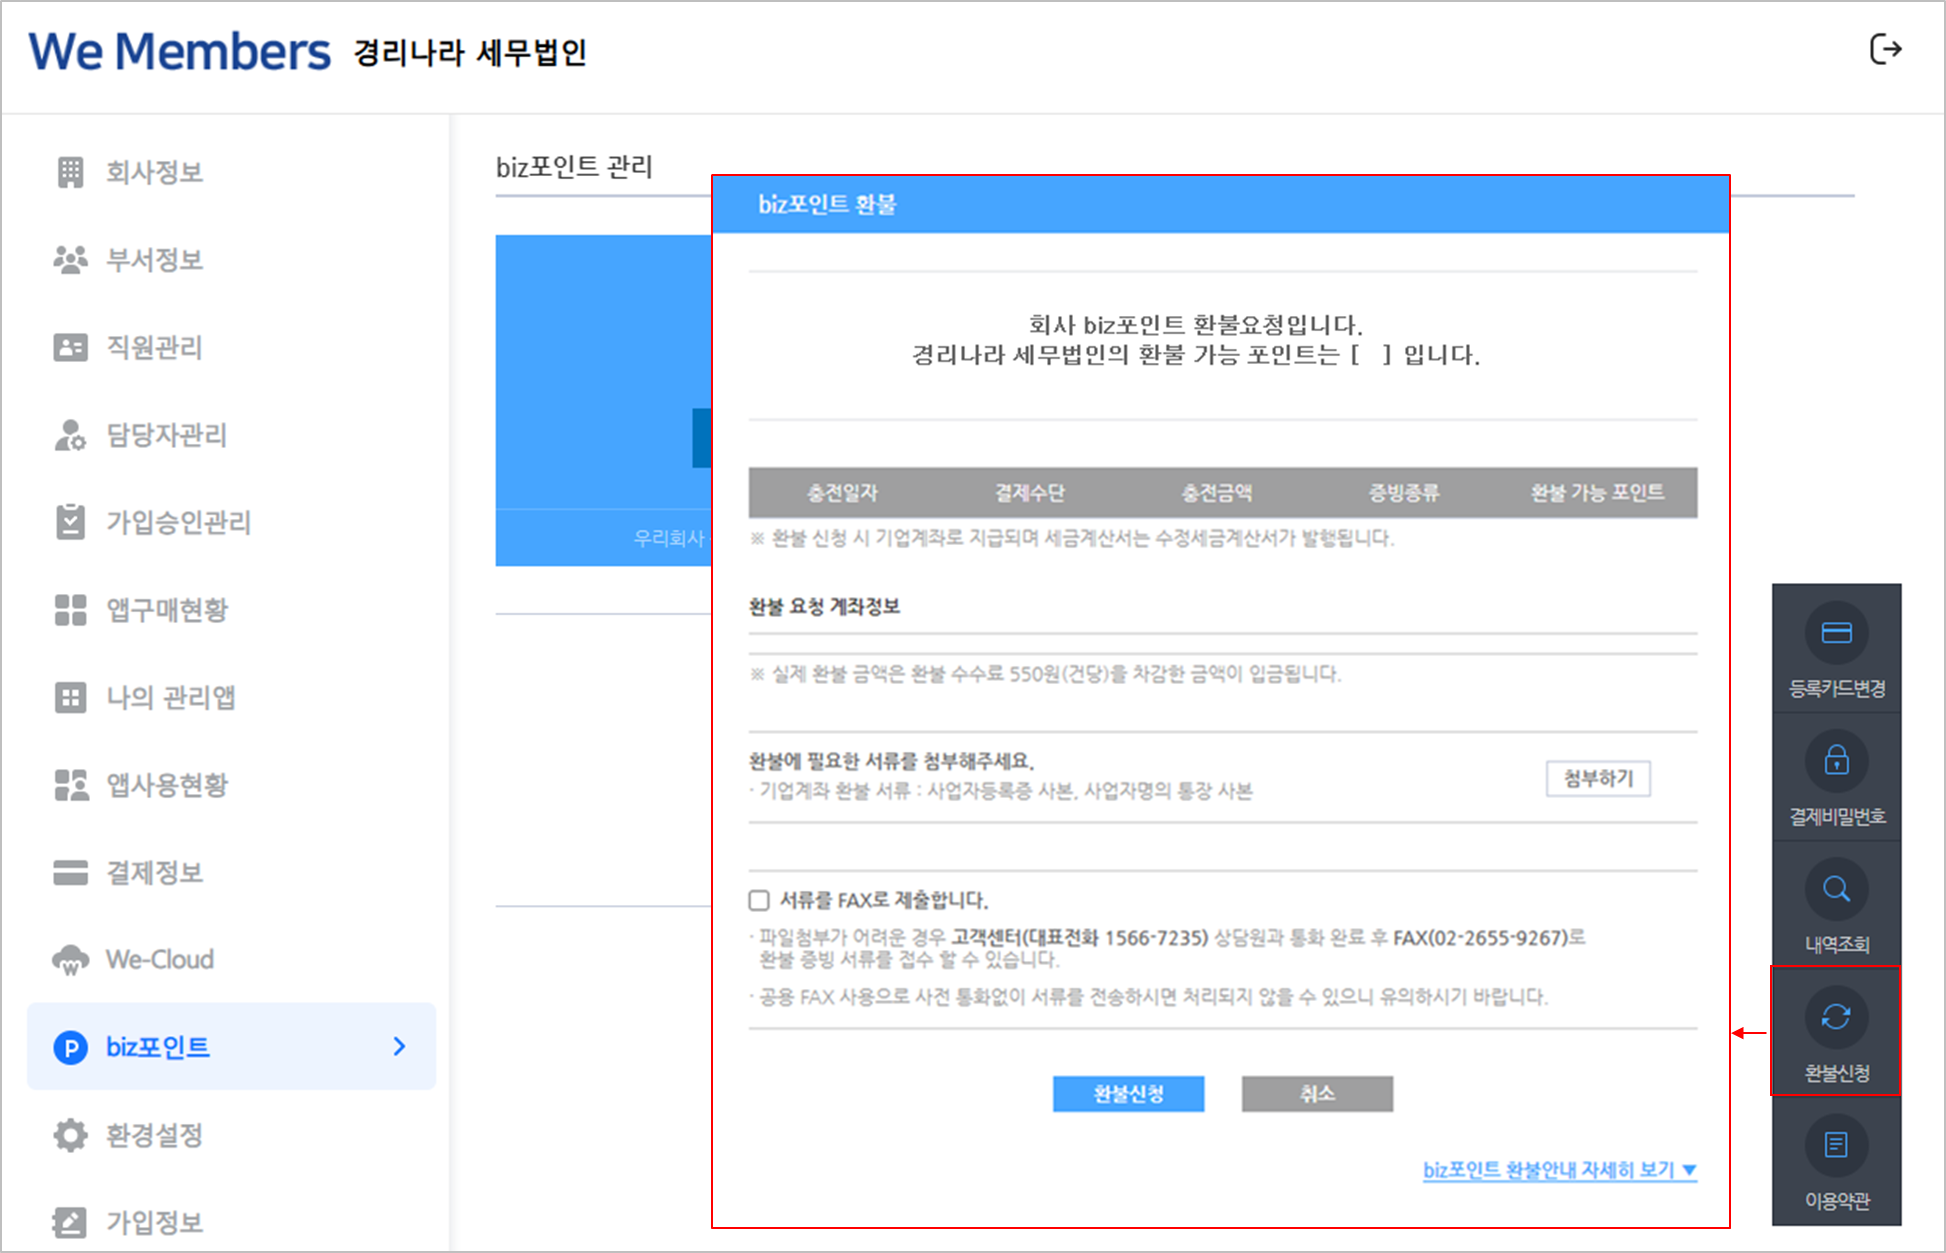Open the 결제정보 menu item
The width and height of the screenshot is (1946, 1253).
coord(154,872)
